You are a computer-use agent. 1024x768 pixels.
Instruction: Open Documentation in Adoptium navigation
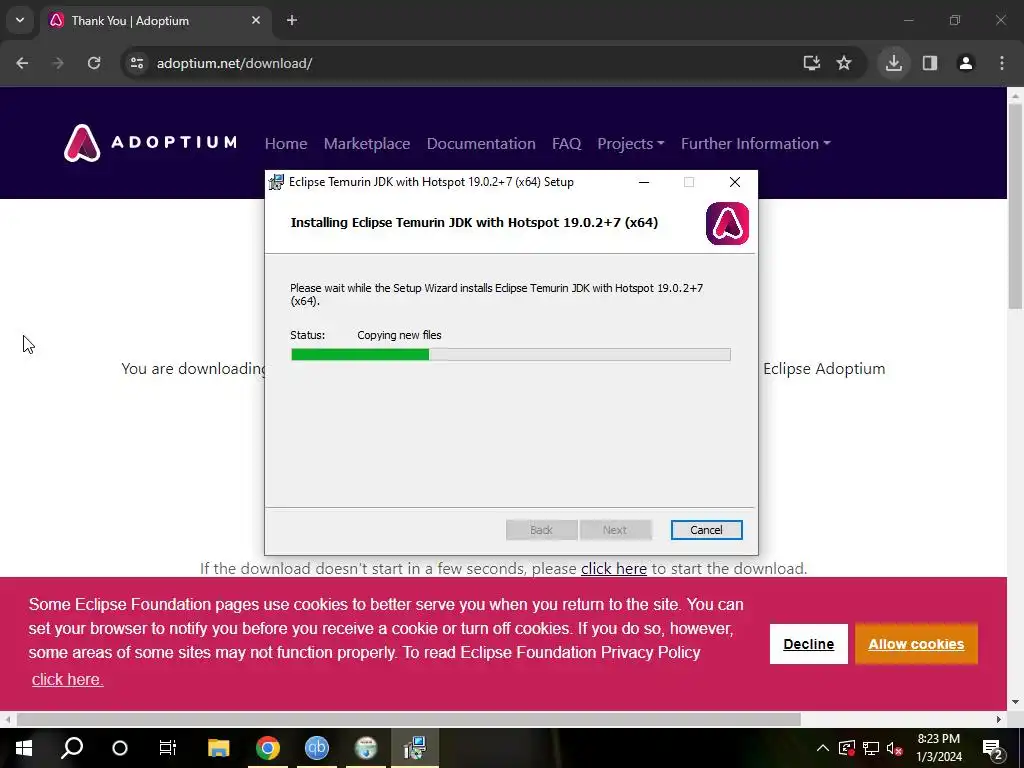pyautogui.click(x=481, y=144)
